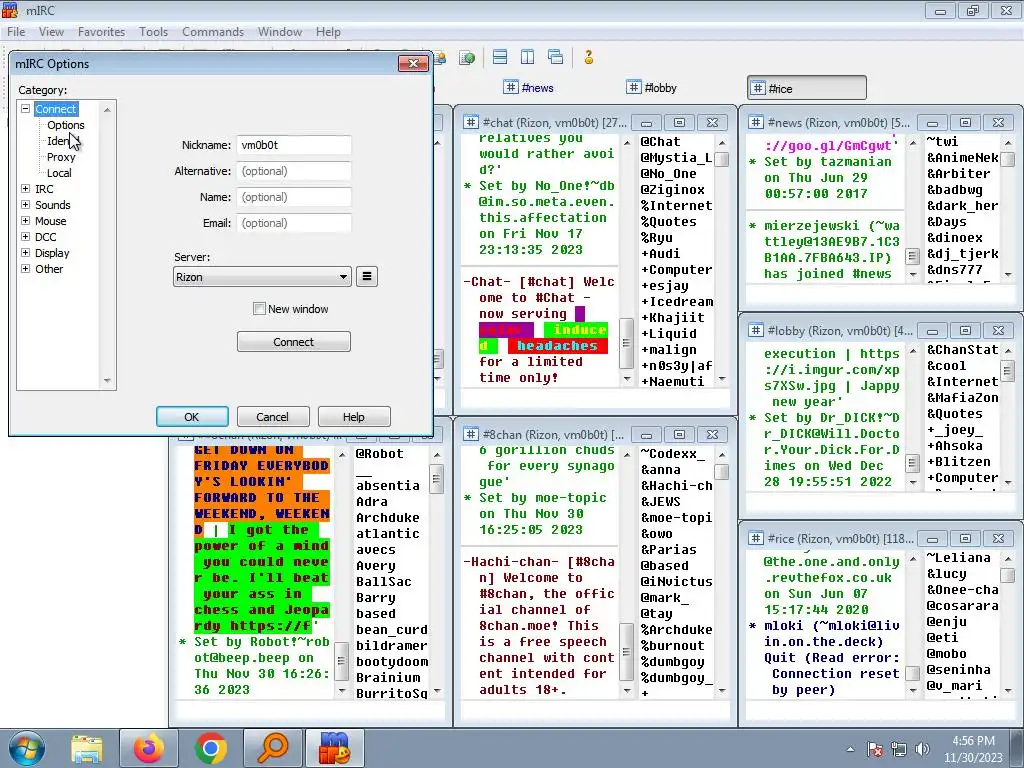1024x768 pixels.
Task: Expand the Sounds category
Action: coord(25,204)
